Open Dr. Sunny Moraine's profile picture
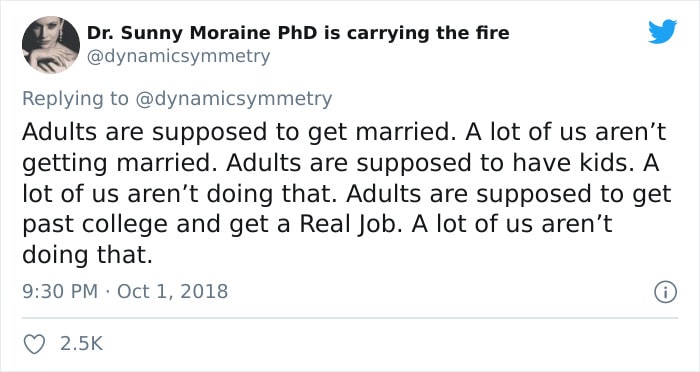Image resolution: width=700 pixels, height=372 pixels. pyautogui.click(x=51, y=45)
